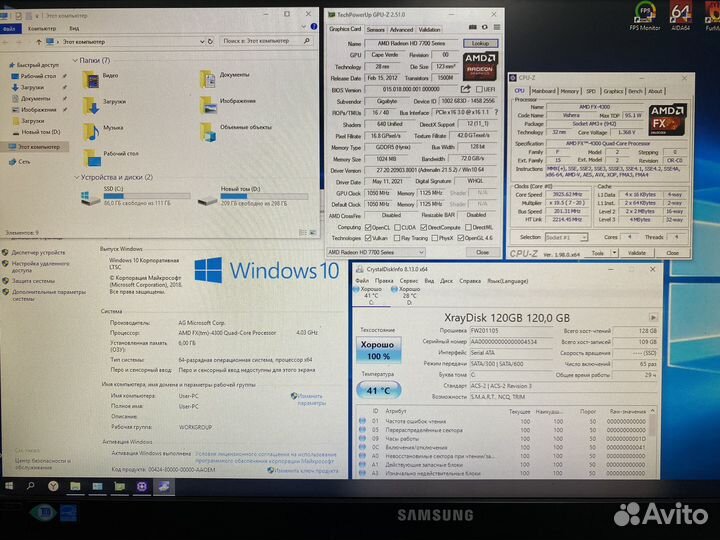This screenshot has height=540, width=720.
Task: Click the Lookup button in GPU-Z
Action: coord(480,43)
